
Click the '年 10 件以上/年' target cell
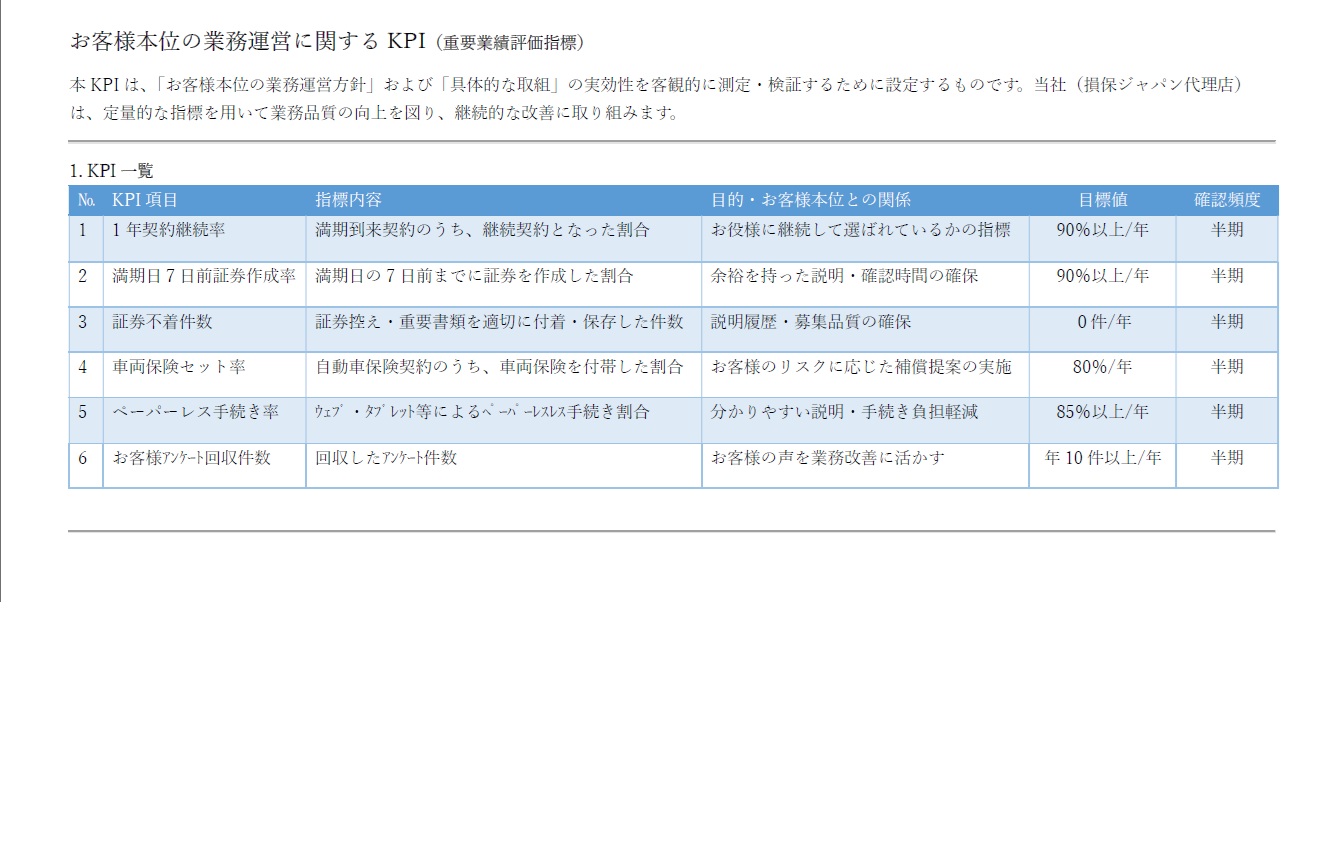tap(1102, 459)
